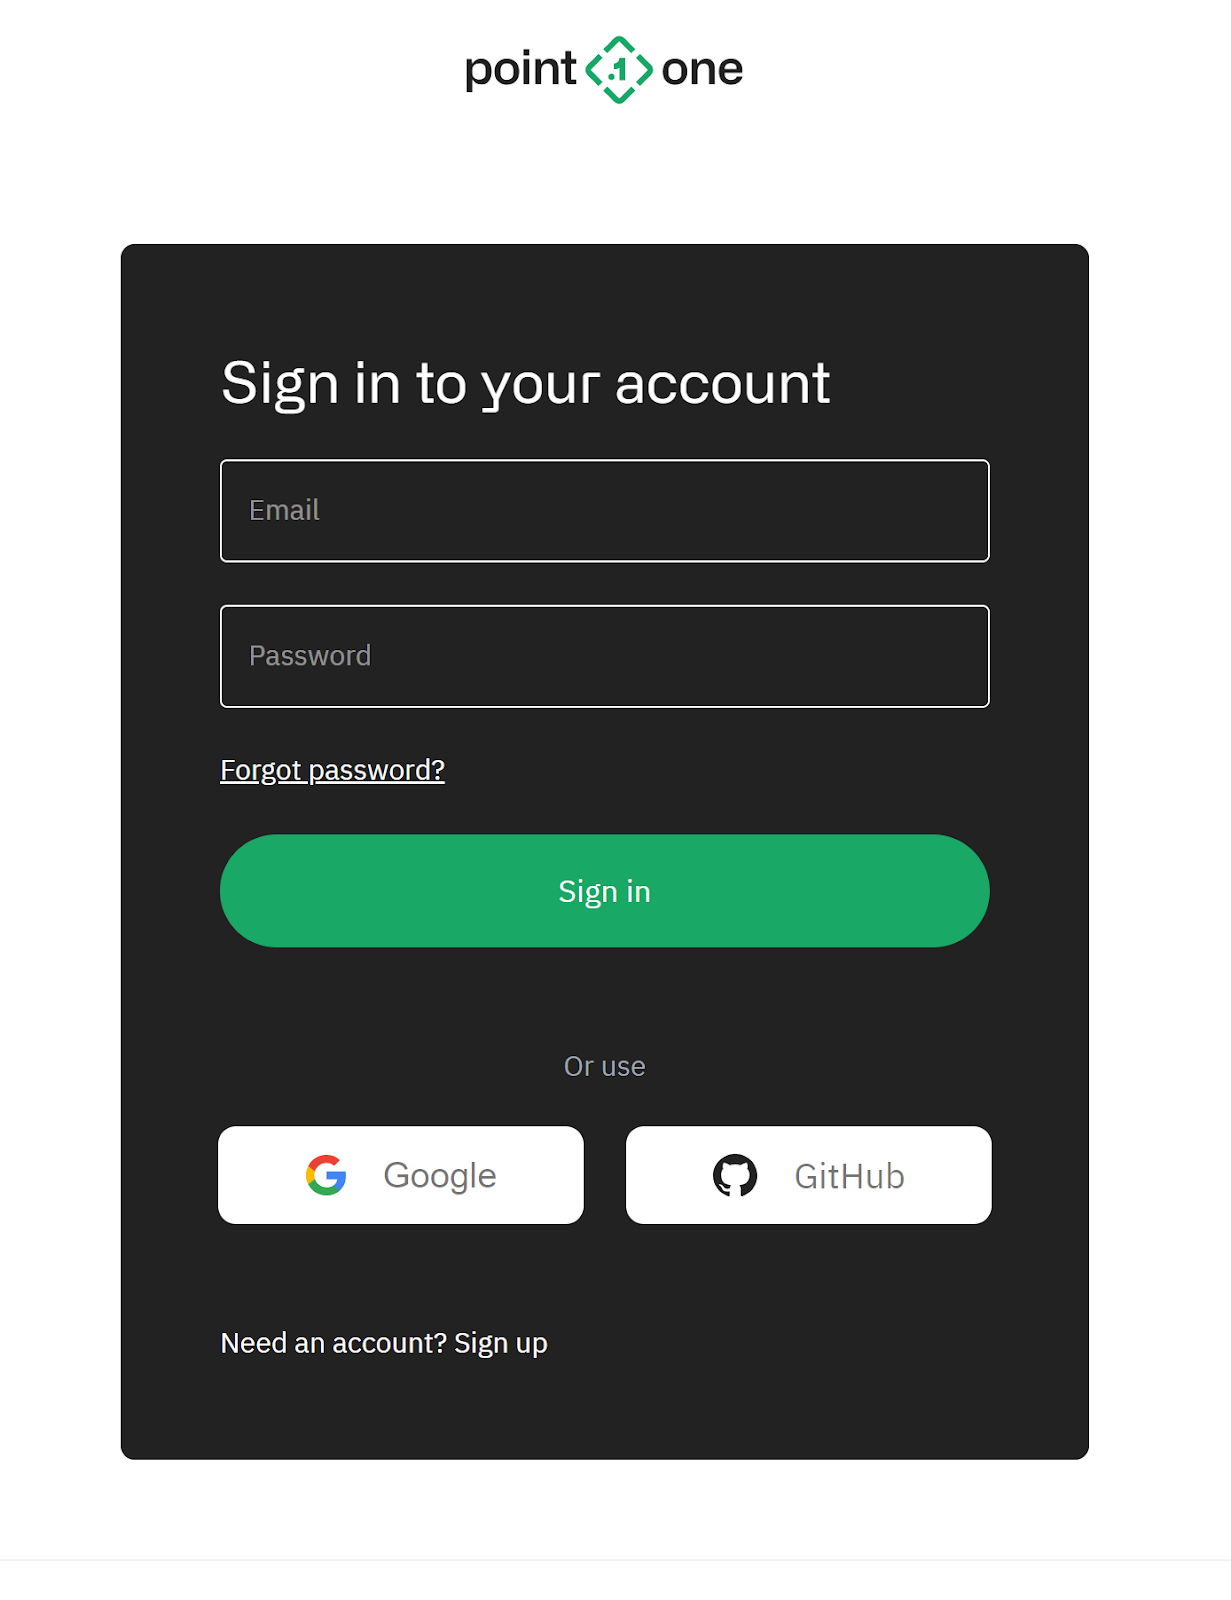Submit with the green Sign in button
1231x1600 pixels.
coord(605,891)
